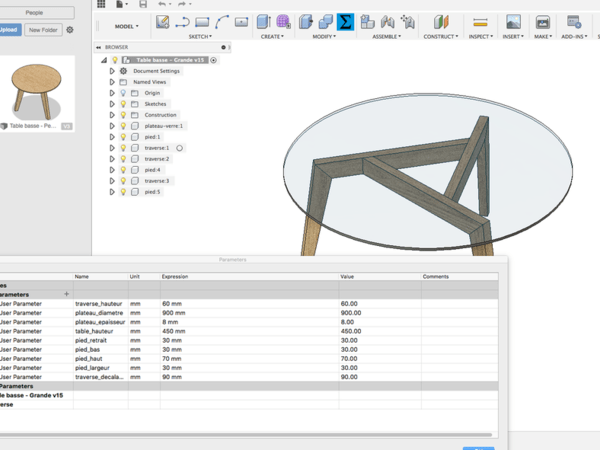Screen dimensions: 600x450
Task: Click the Upload button
Action: click(x=9, y=29)
